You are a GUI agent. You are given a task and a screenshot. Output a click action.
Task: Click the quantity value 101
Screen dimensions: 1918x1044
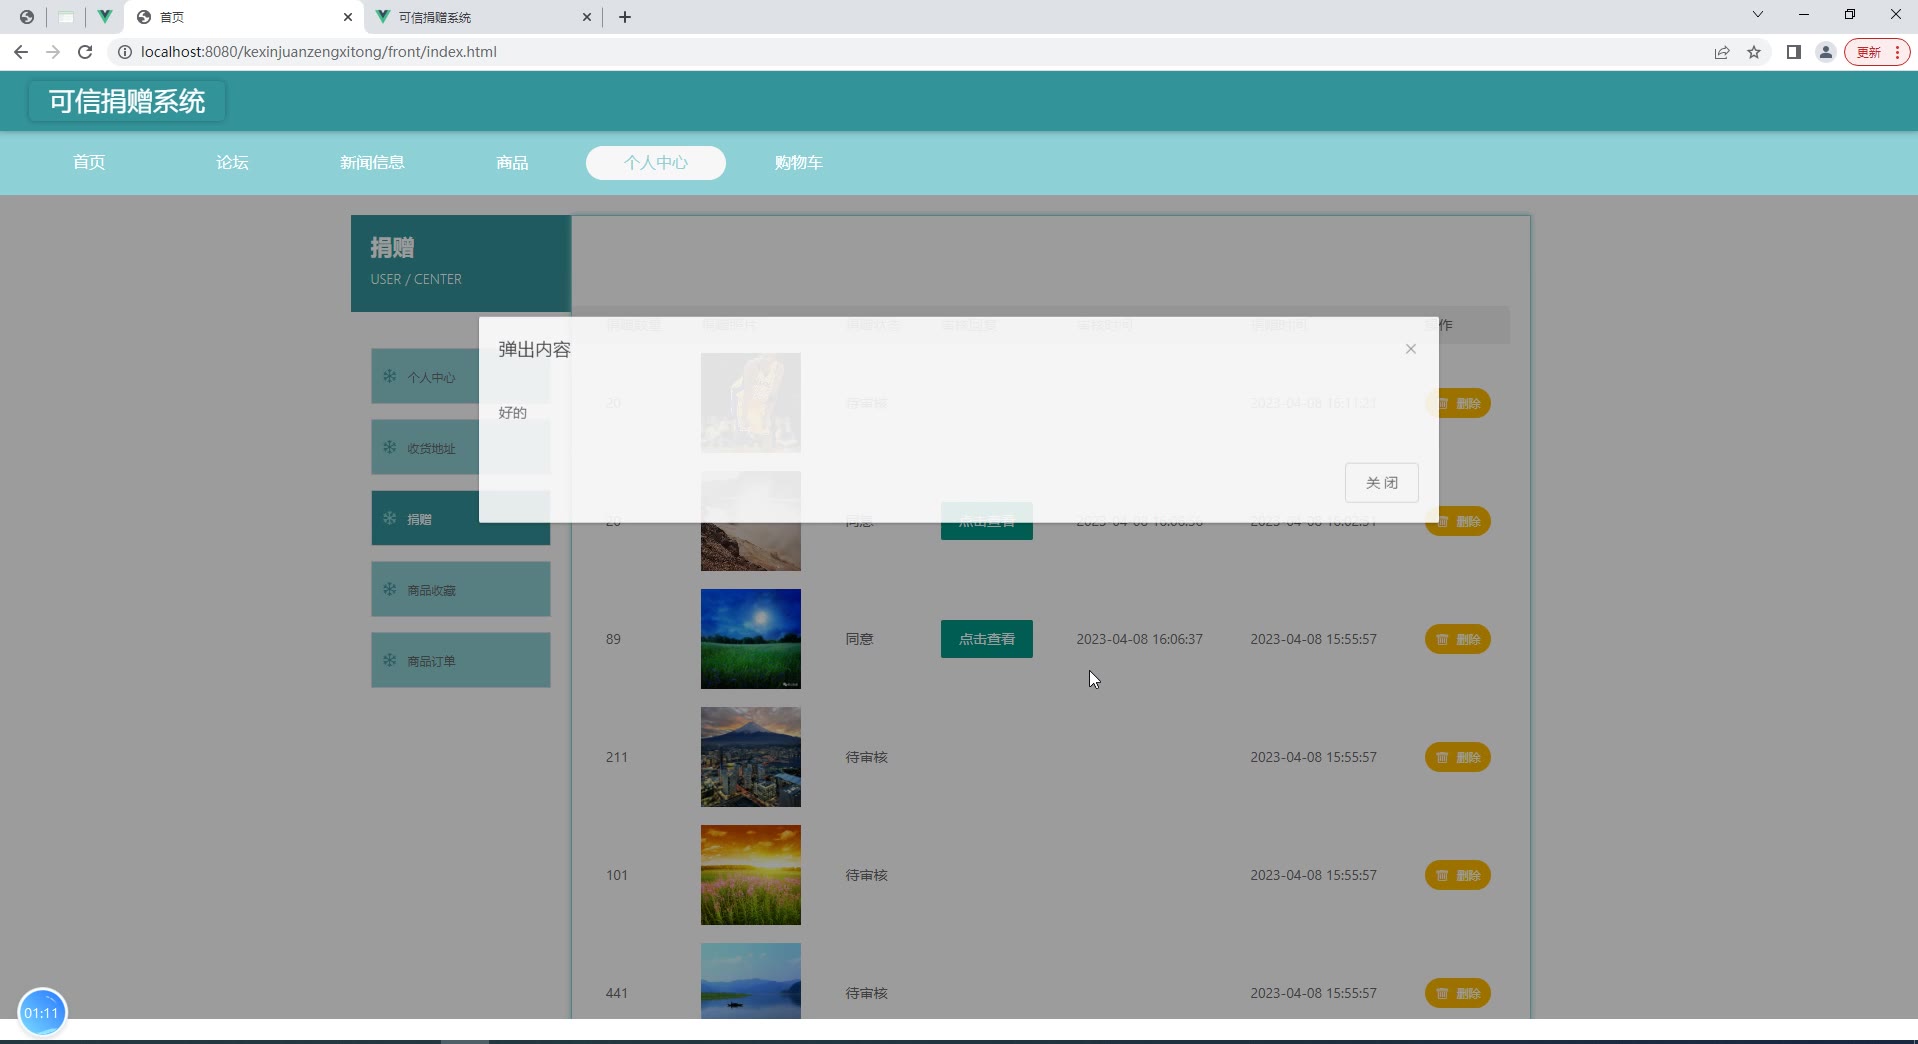(617, 875)
